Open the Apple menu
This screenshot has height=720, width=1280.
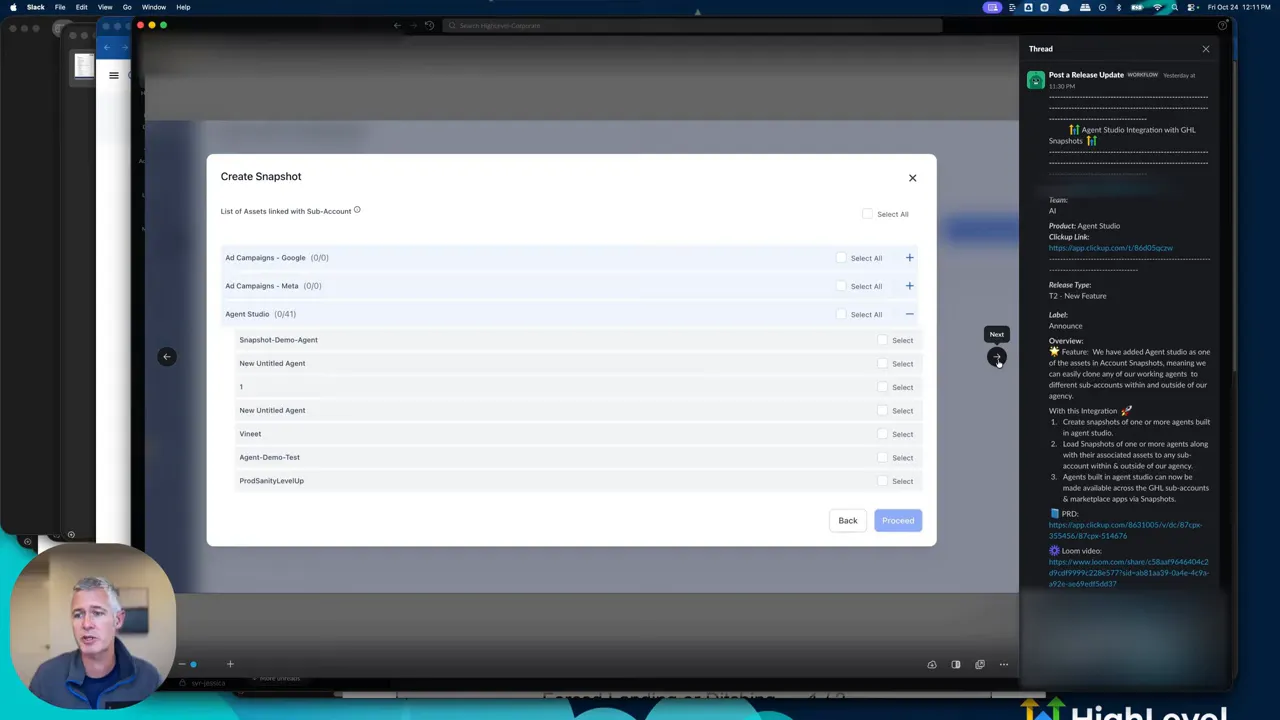(x=13, y=7)
